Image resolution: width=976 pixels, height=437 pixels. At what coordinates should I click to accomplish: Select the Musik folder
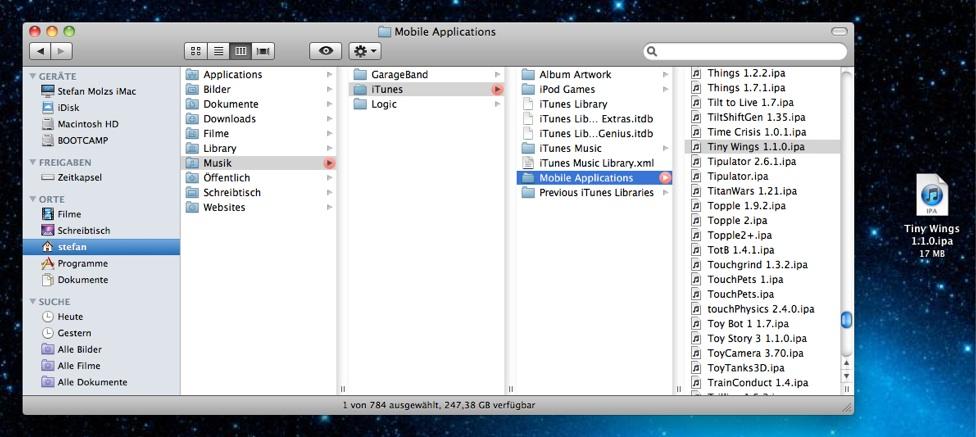[259, 163]
